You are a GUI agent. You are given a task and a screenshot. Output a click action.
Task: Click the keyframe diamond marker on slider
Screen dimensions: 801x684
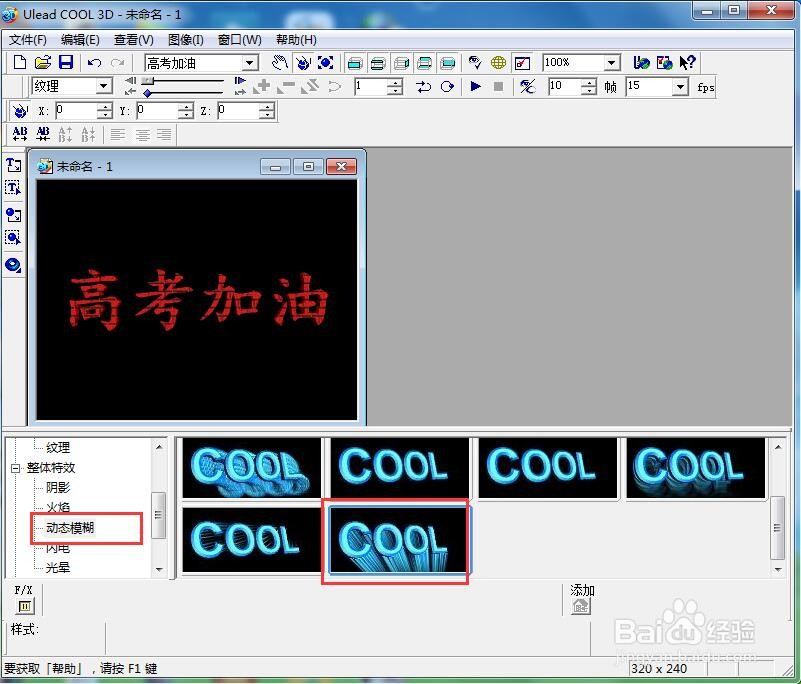click(x=147, y=93)
